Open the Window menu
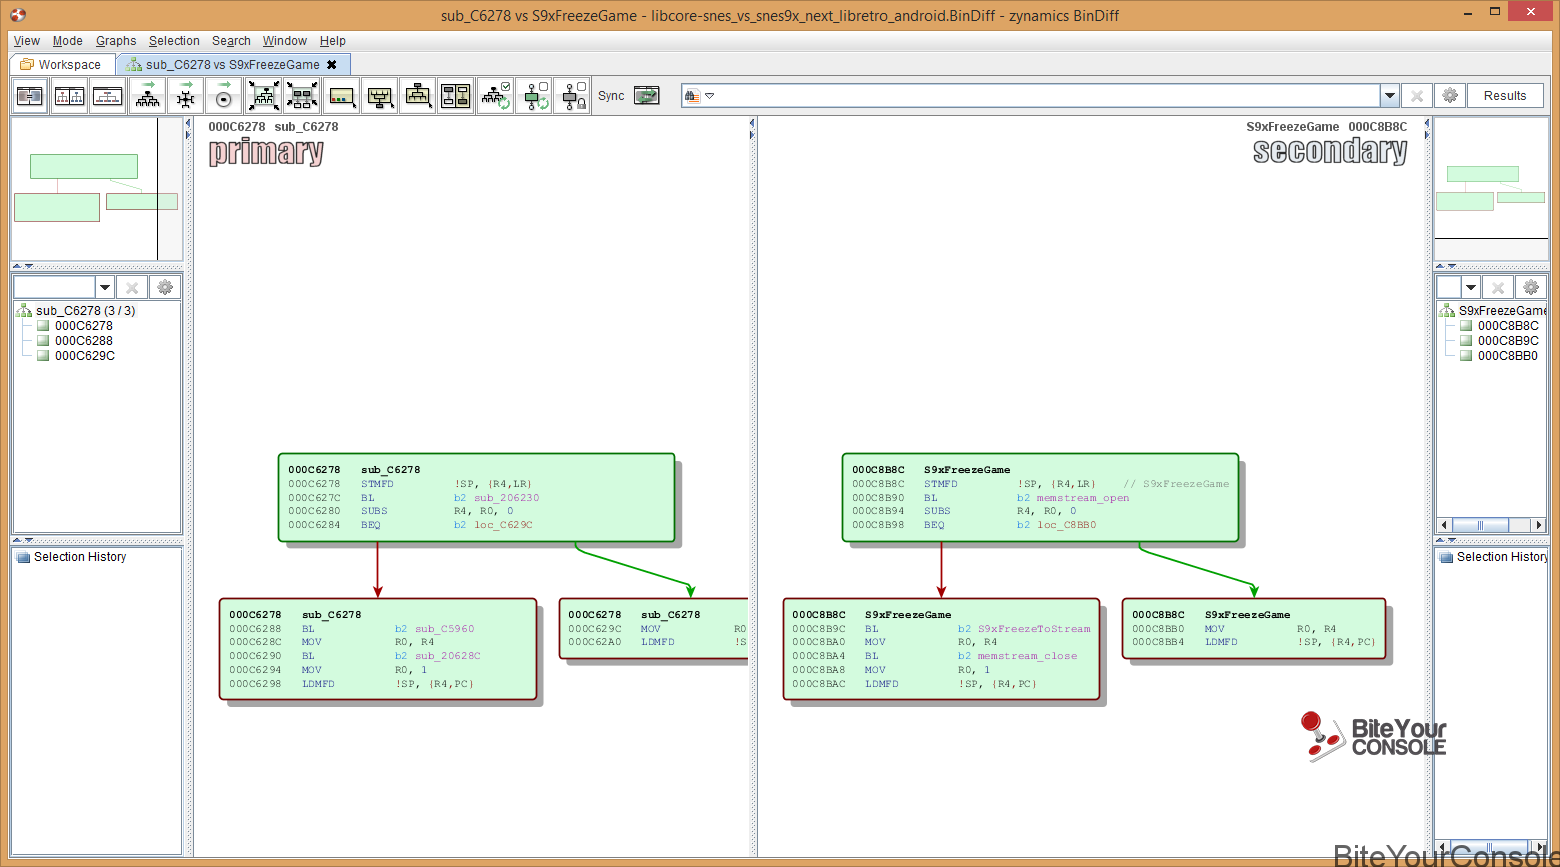 pos(285,41)
